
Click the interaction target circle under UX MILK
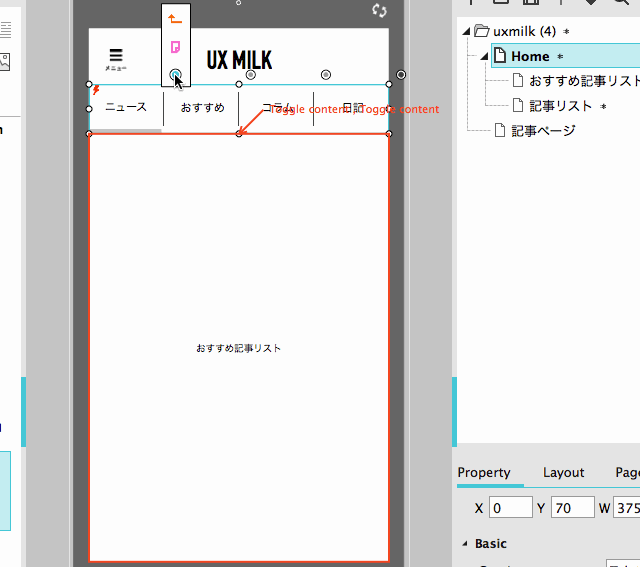tap(251, 75)
